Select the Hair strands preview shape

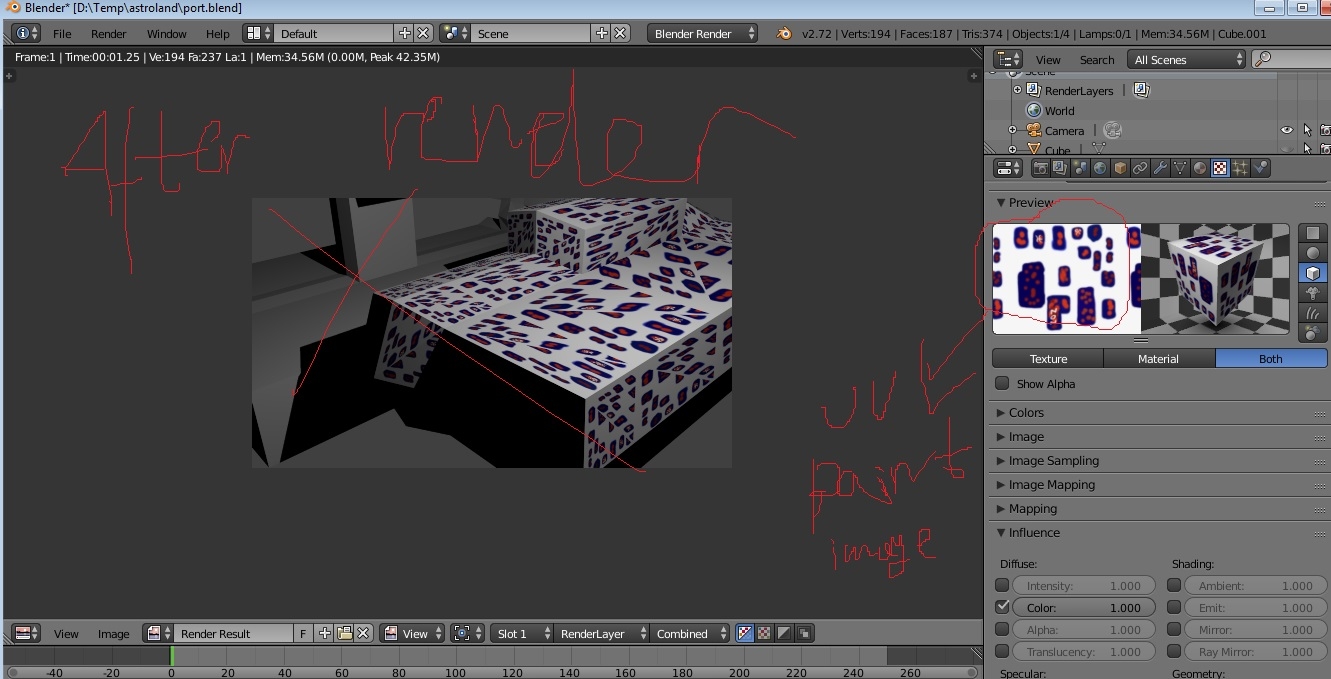point(1311,313)
